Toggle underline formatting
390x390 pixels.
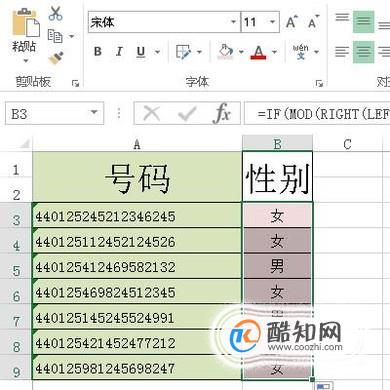coord(141,52)
